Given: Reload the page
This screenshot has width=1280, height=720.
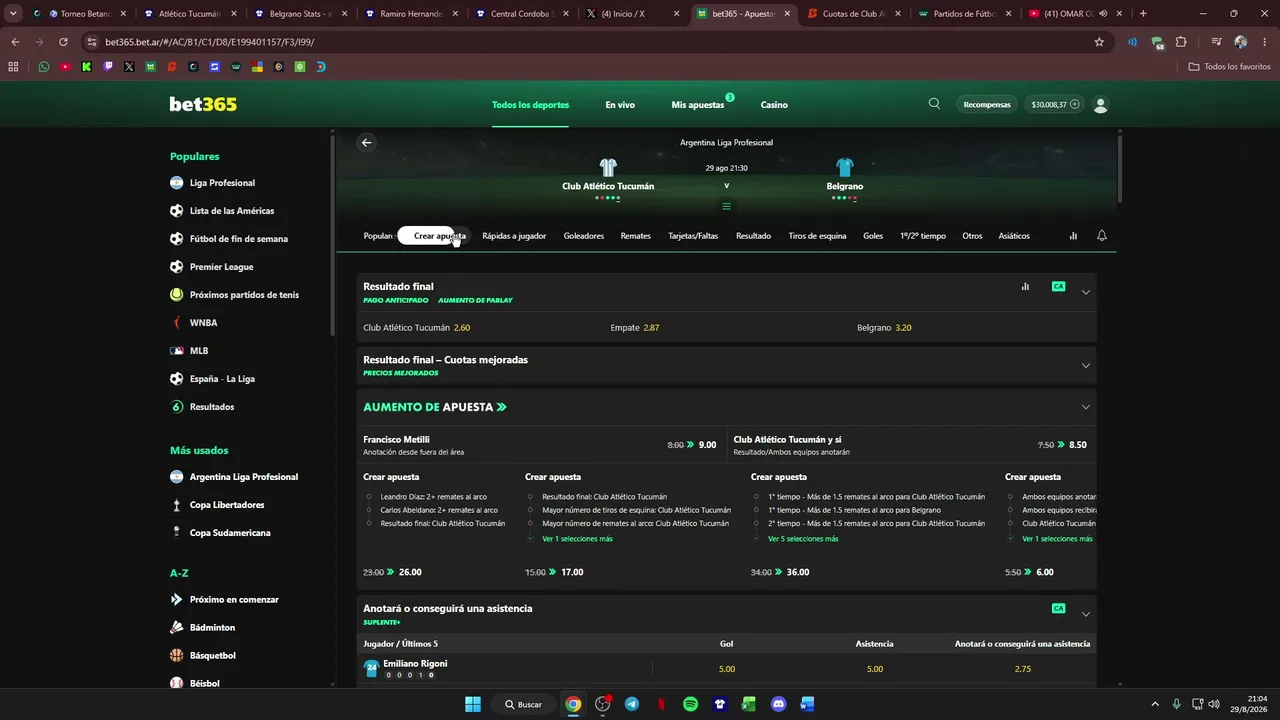Looking at the screenshot, I should pyautogui.click(x=63, y=42).
